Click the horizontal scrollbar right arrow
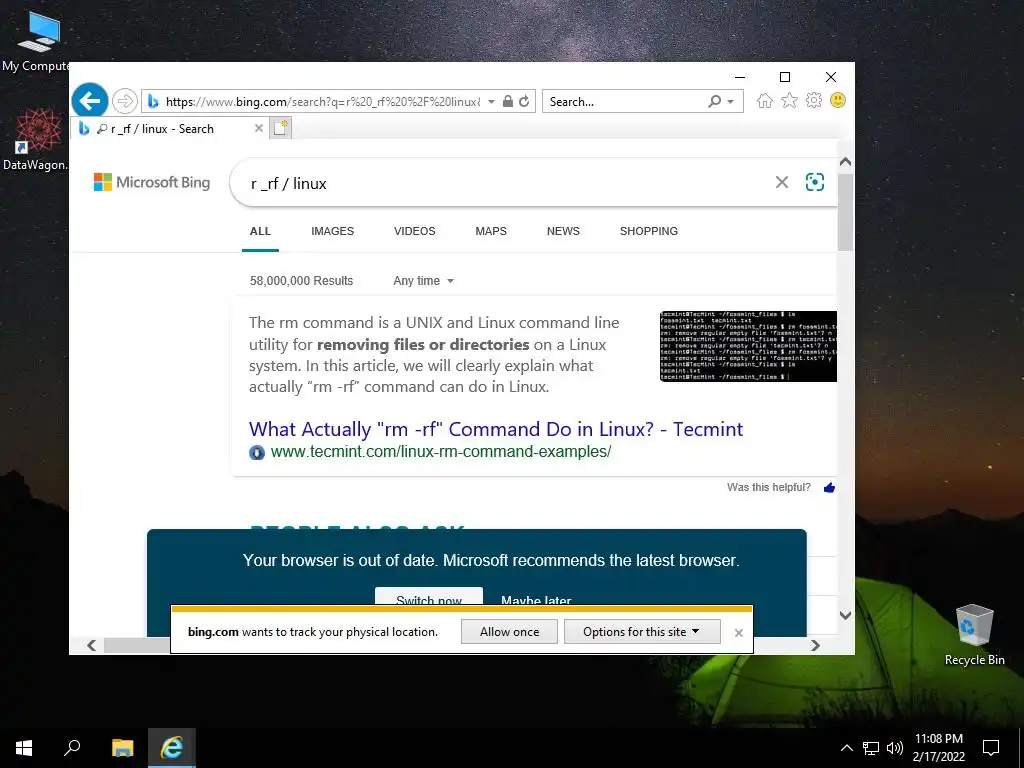 point(815,645)
